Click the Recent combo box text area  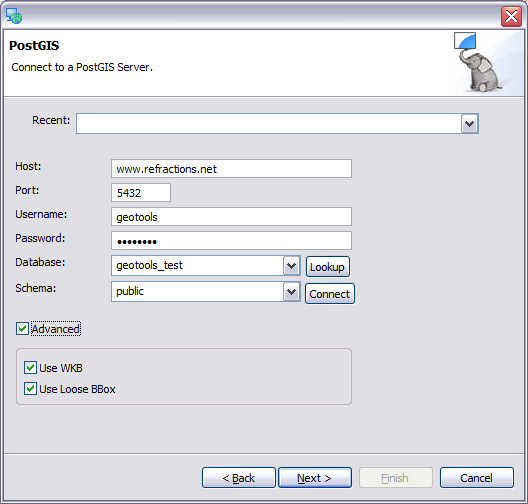(x=269, y=124)
